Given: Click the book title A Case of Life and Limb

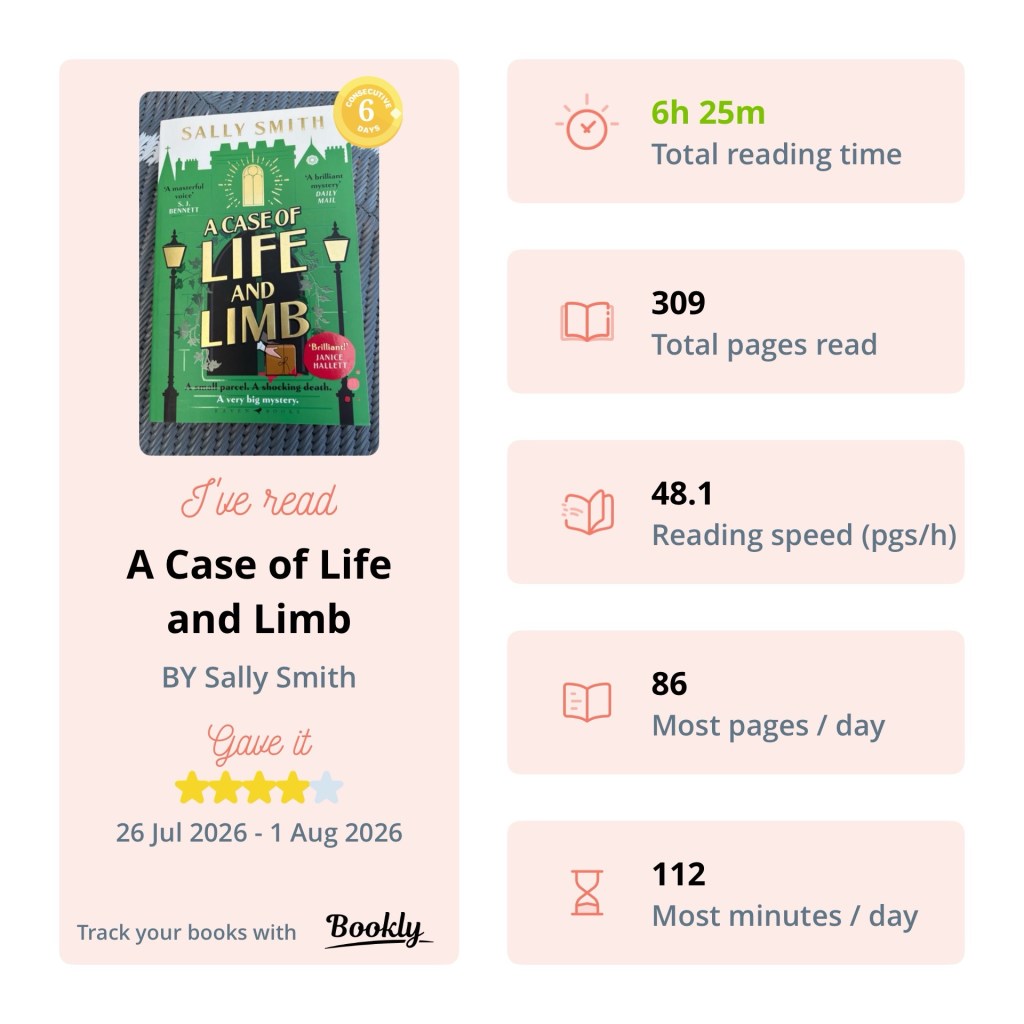Looking at the screenshot, I should 259,592.
